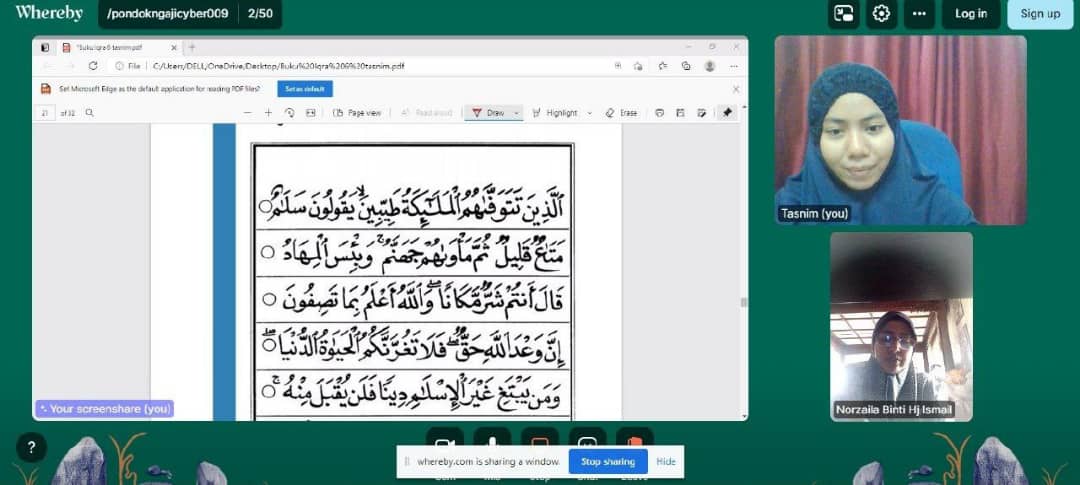This screenshot has height=485, width=1080.
Task: Click Set as default for PDF files
Action: click(x=304, y=89)
